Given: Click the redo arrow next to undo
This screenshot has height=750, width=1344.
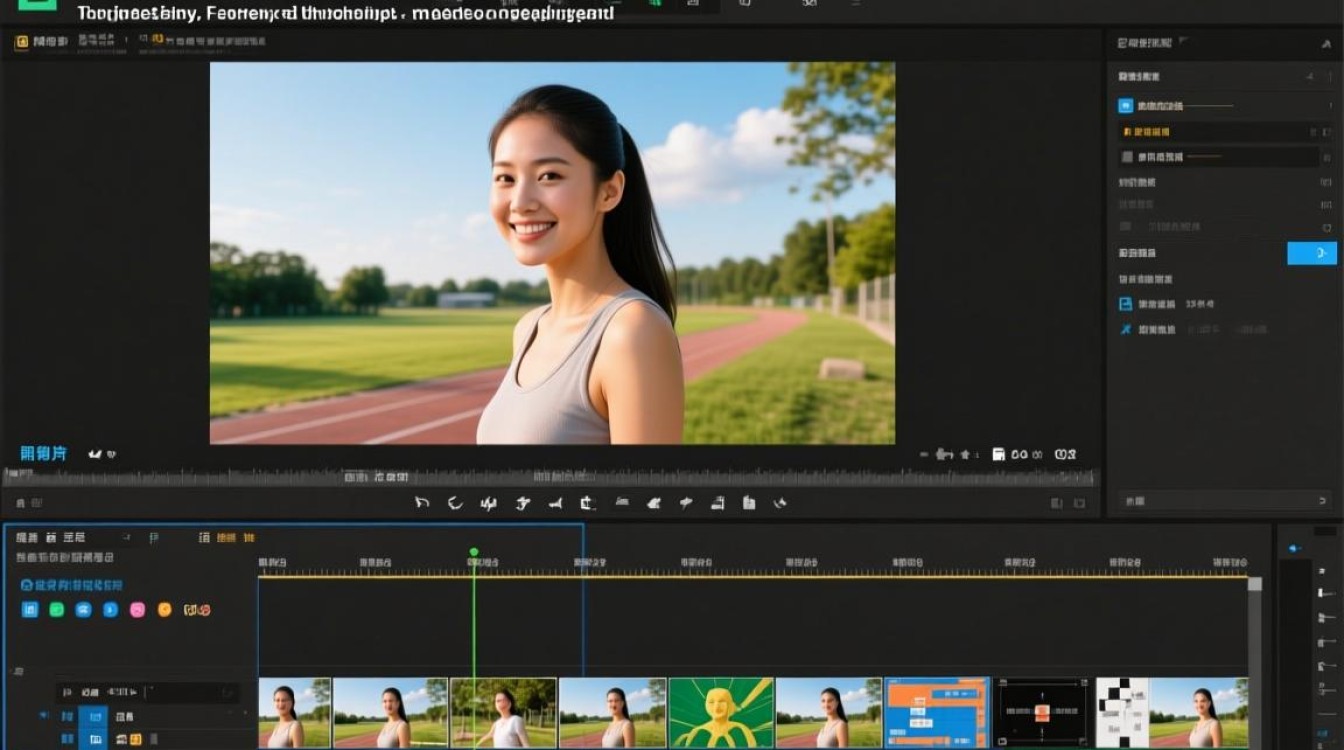Looking at the screenshot, I should click(455, 503).
